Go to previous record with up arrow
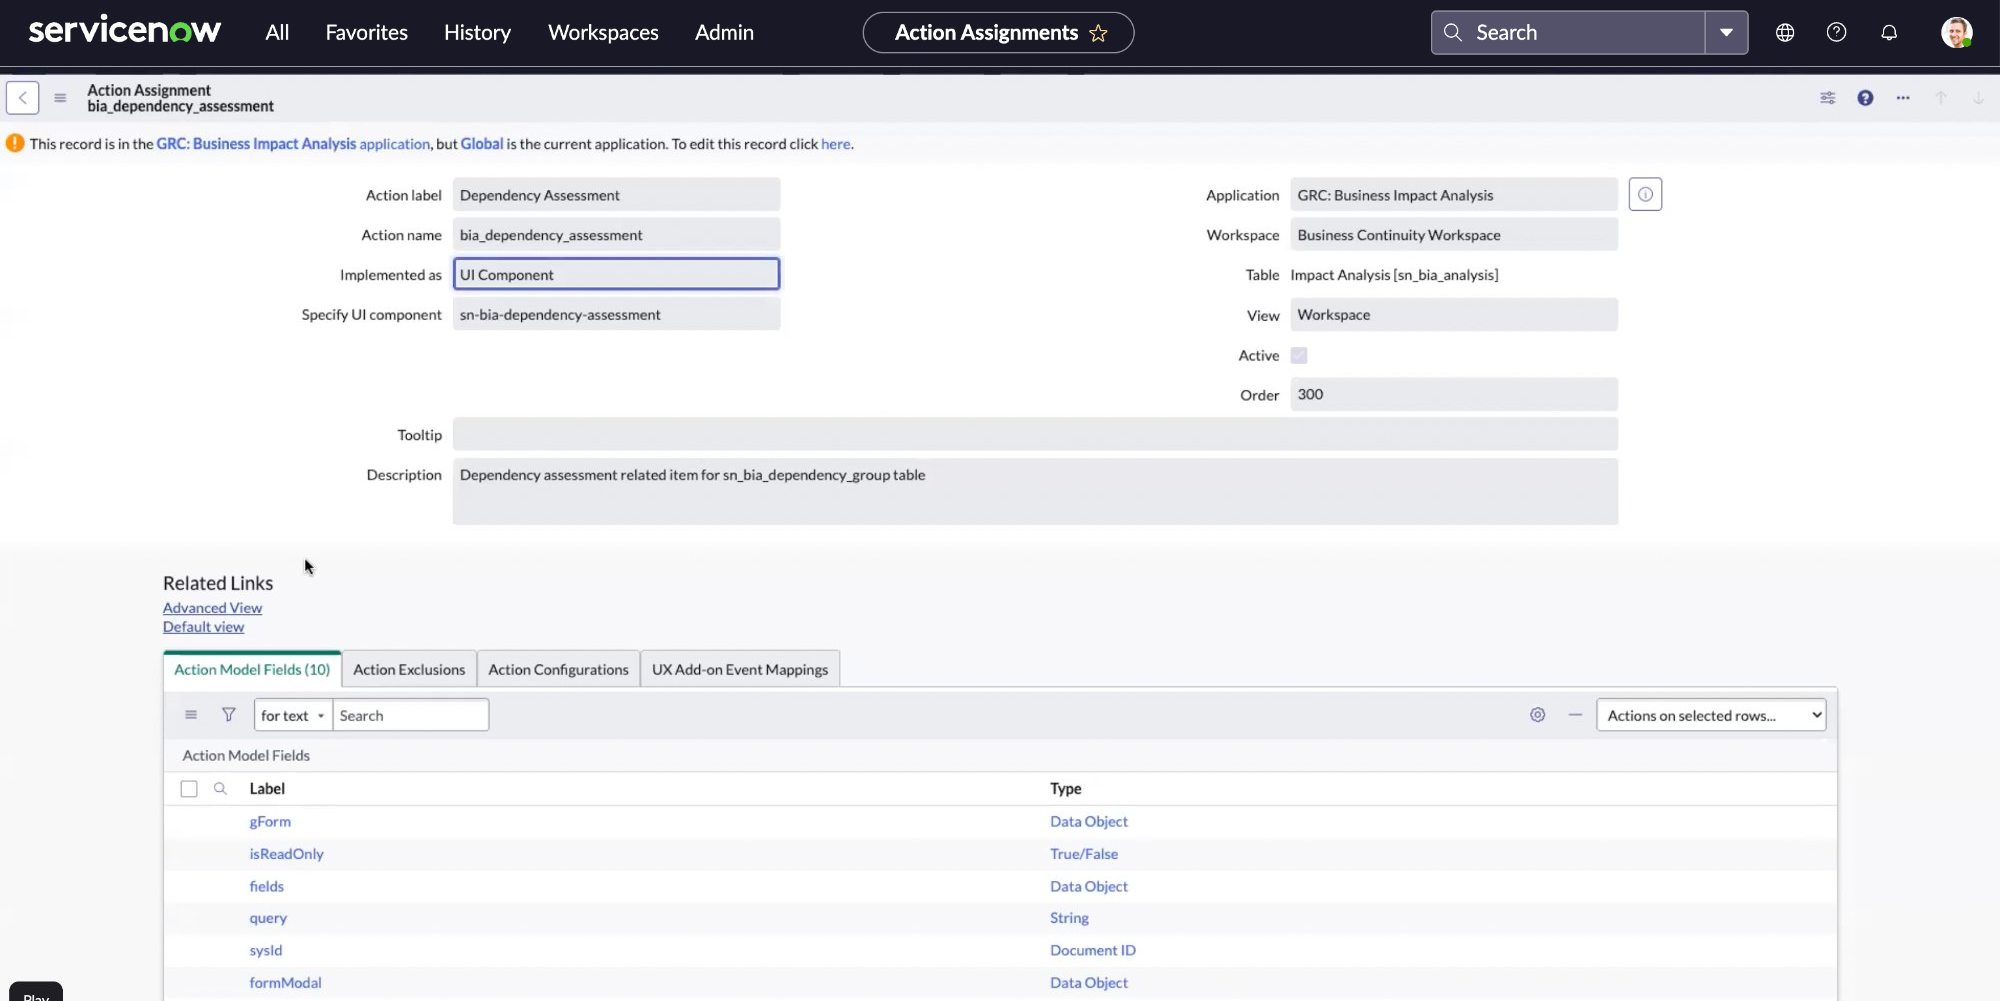 click(1941, 98)
